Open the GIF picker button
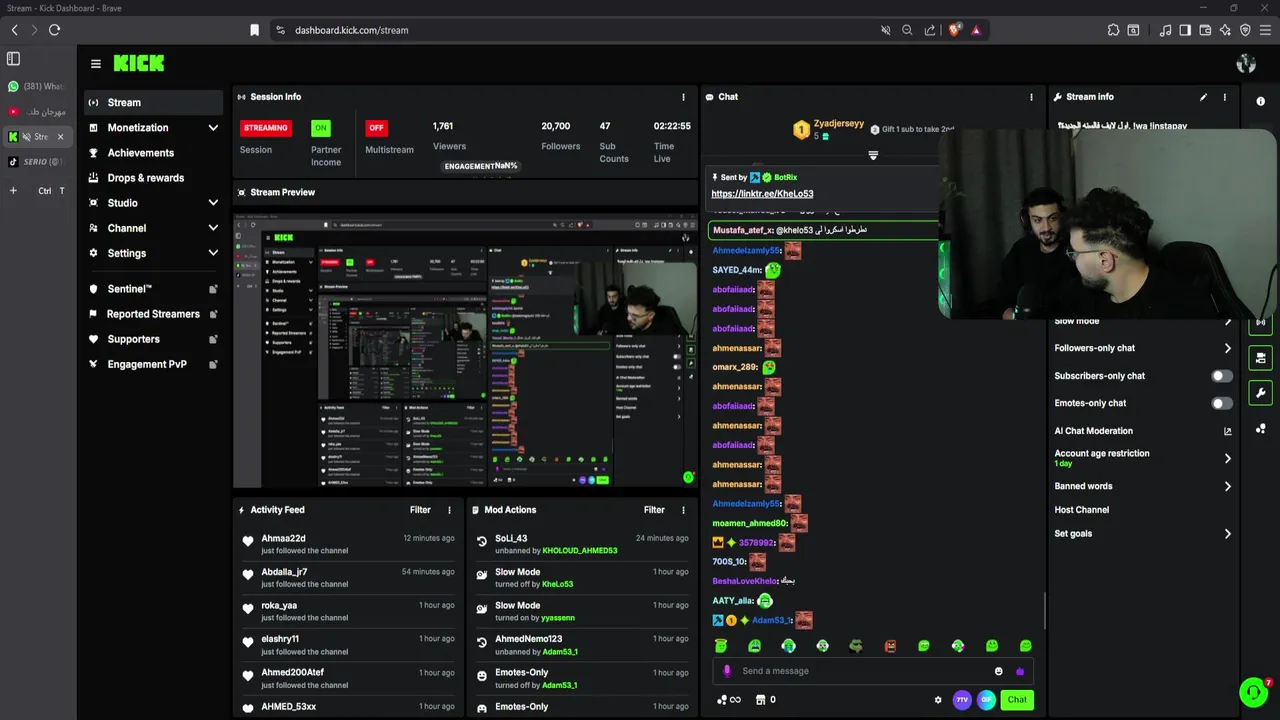1280x720 pixels. [x=986, y=700]
